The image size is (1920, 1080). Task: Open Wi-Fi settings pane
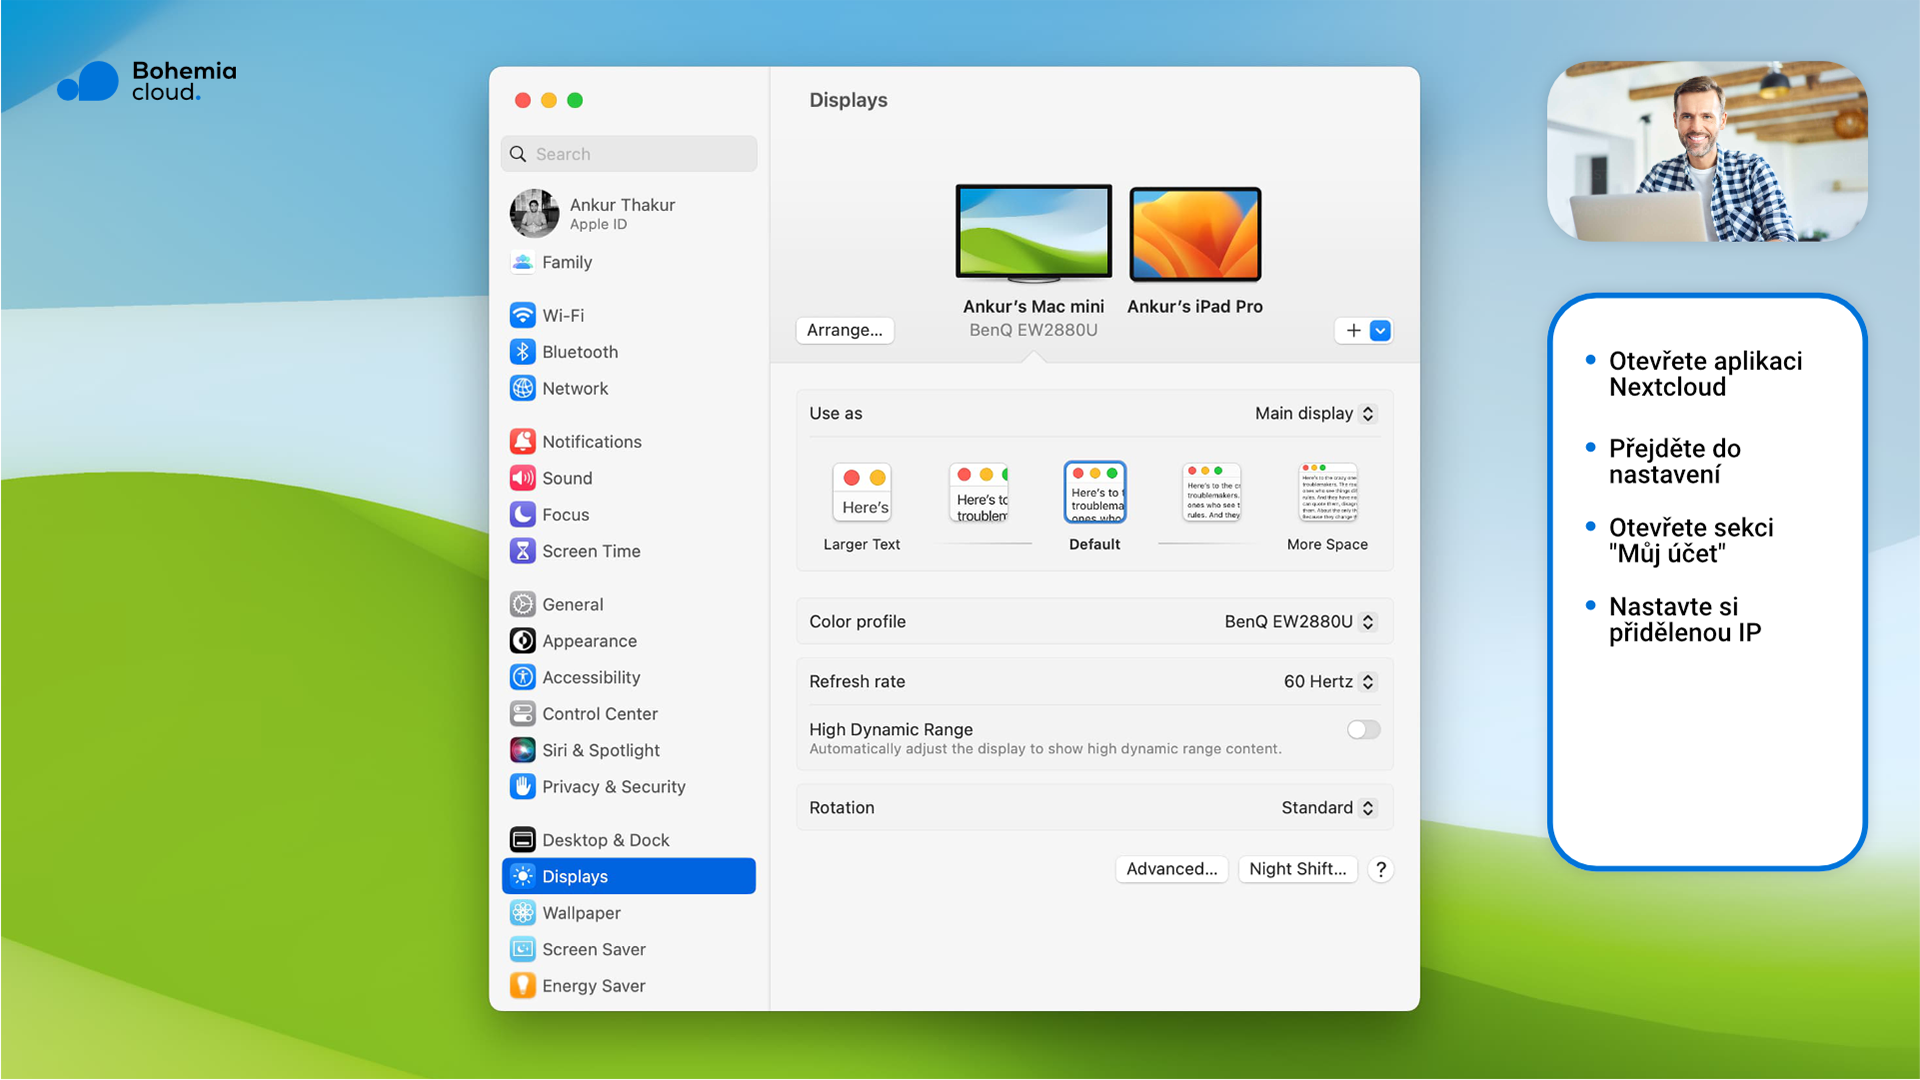629,315
